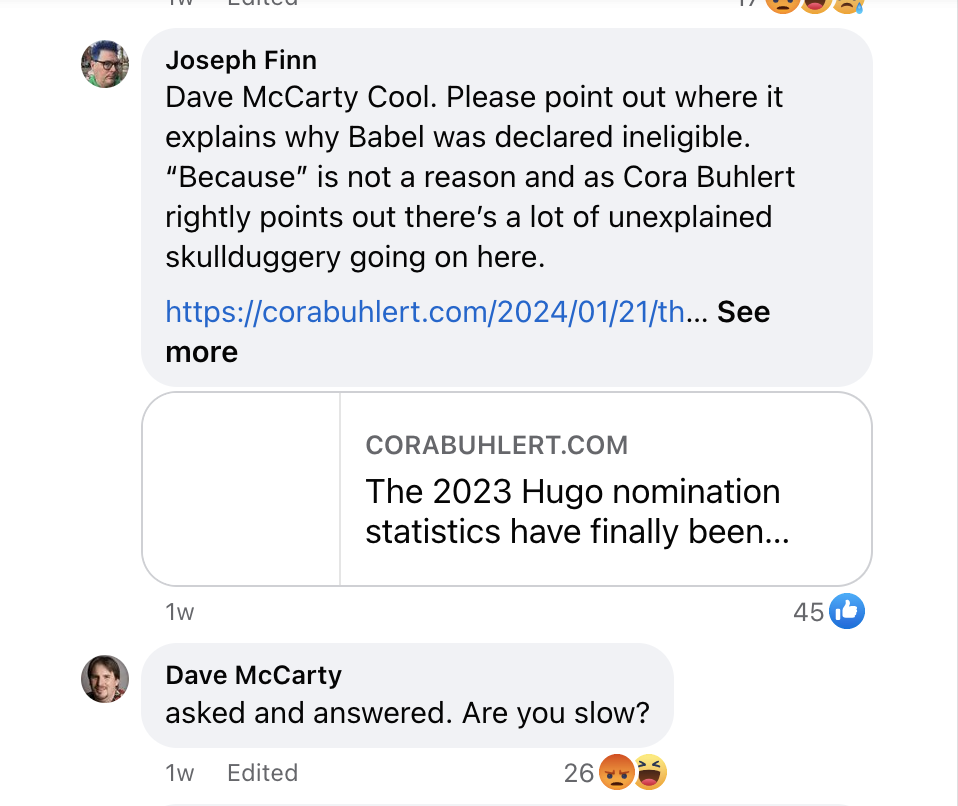Show who reacted via the 45 count
Screen dimensions: 958x806
(x=808, y=612)
